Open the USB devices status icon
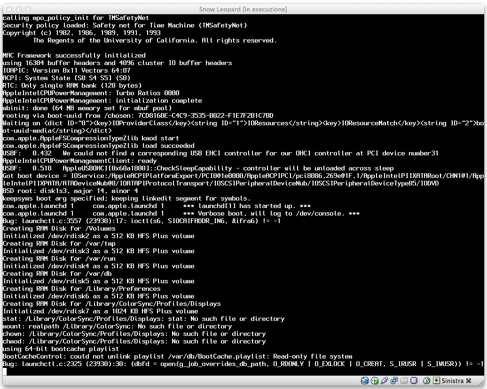 384,380
